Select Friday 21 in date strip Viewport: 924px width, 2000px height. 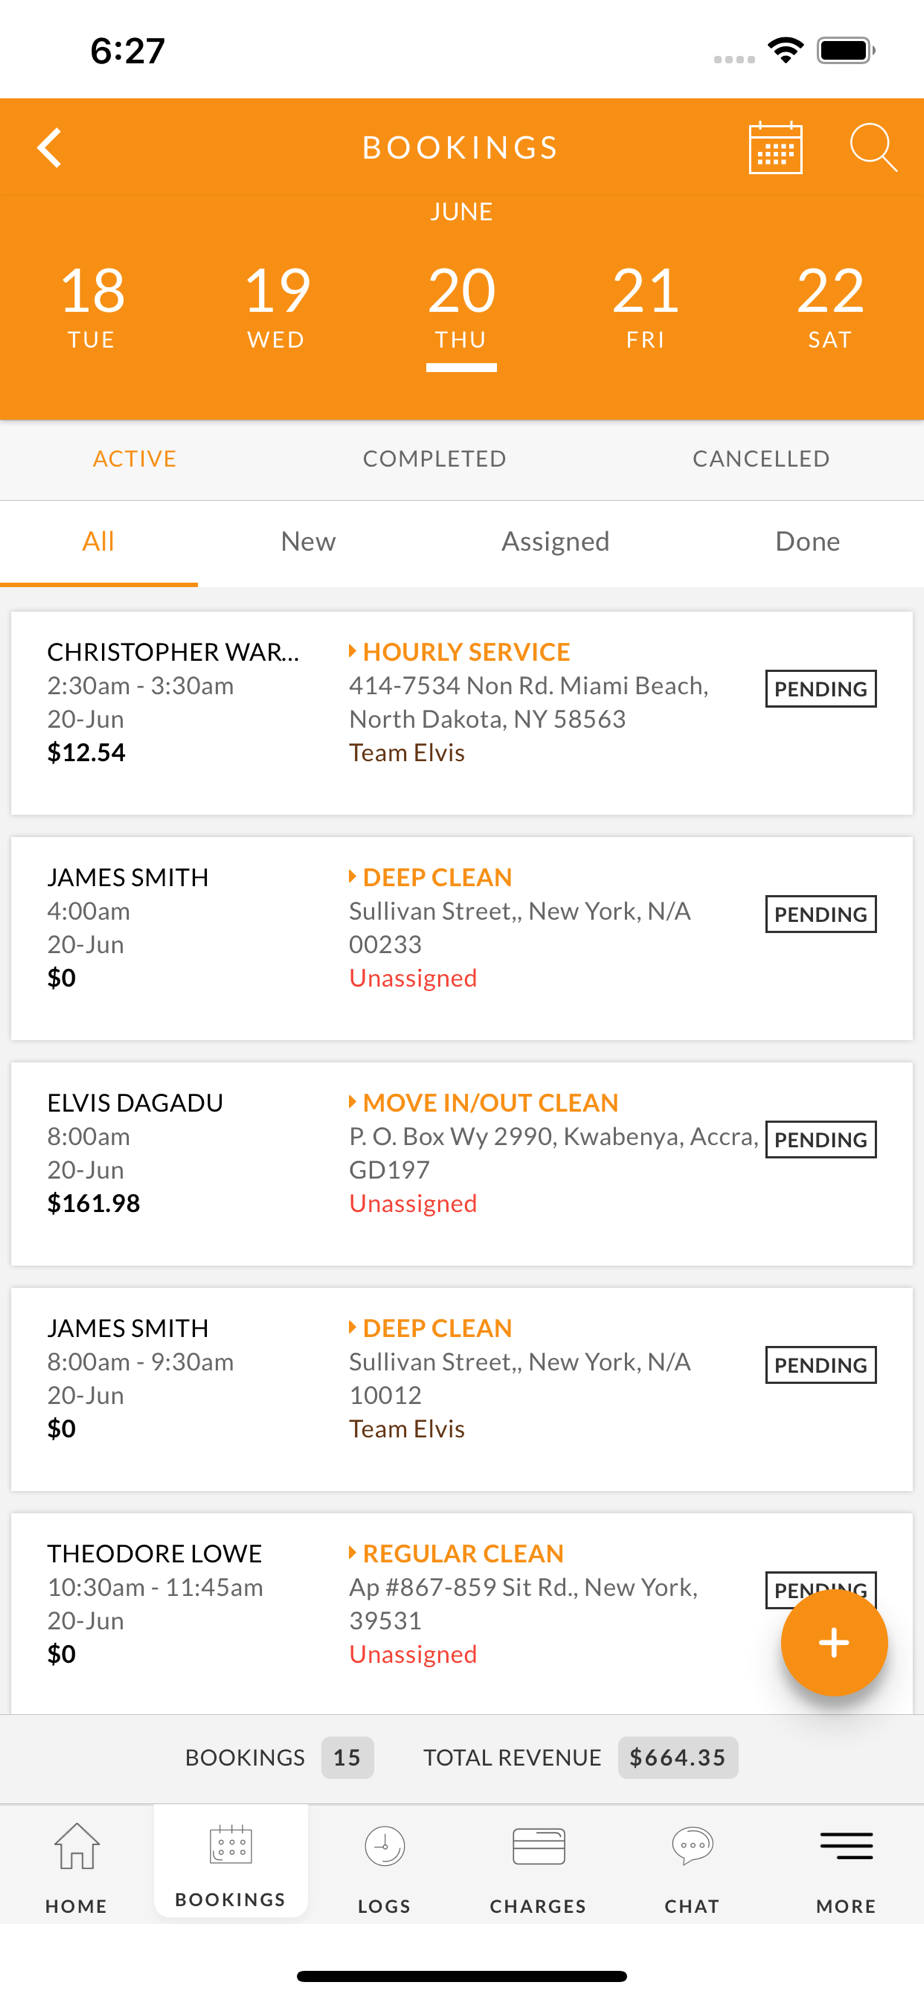click(x=645, y=306)
